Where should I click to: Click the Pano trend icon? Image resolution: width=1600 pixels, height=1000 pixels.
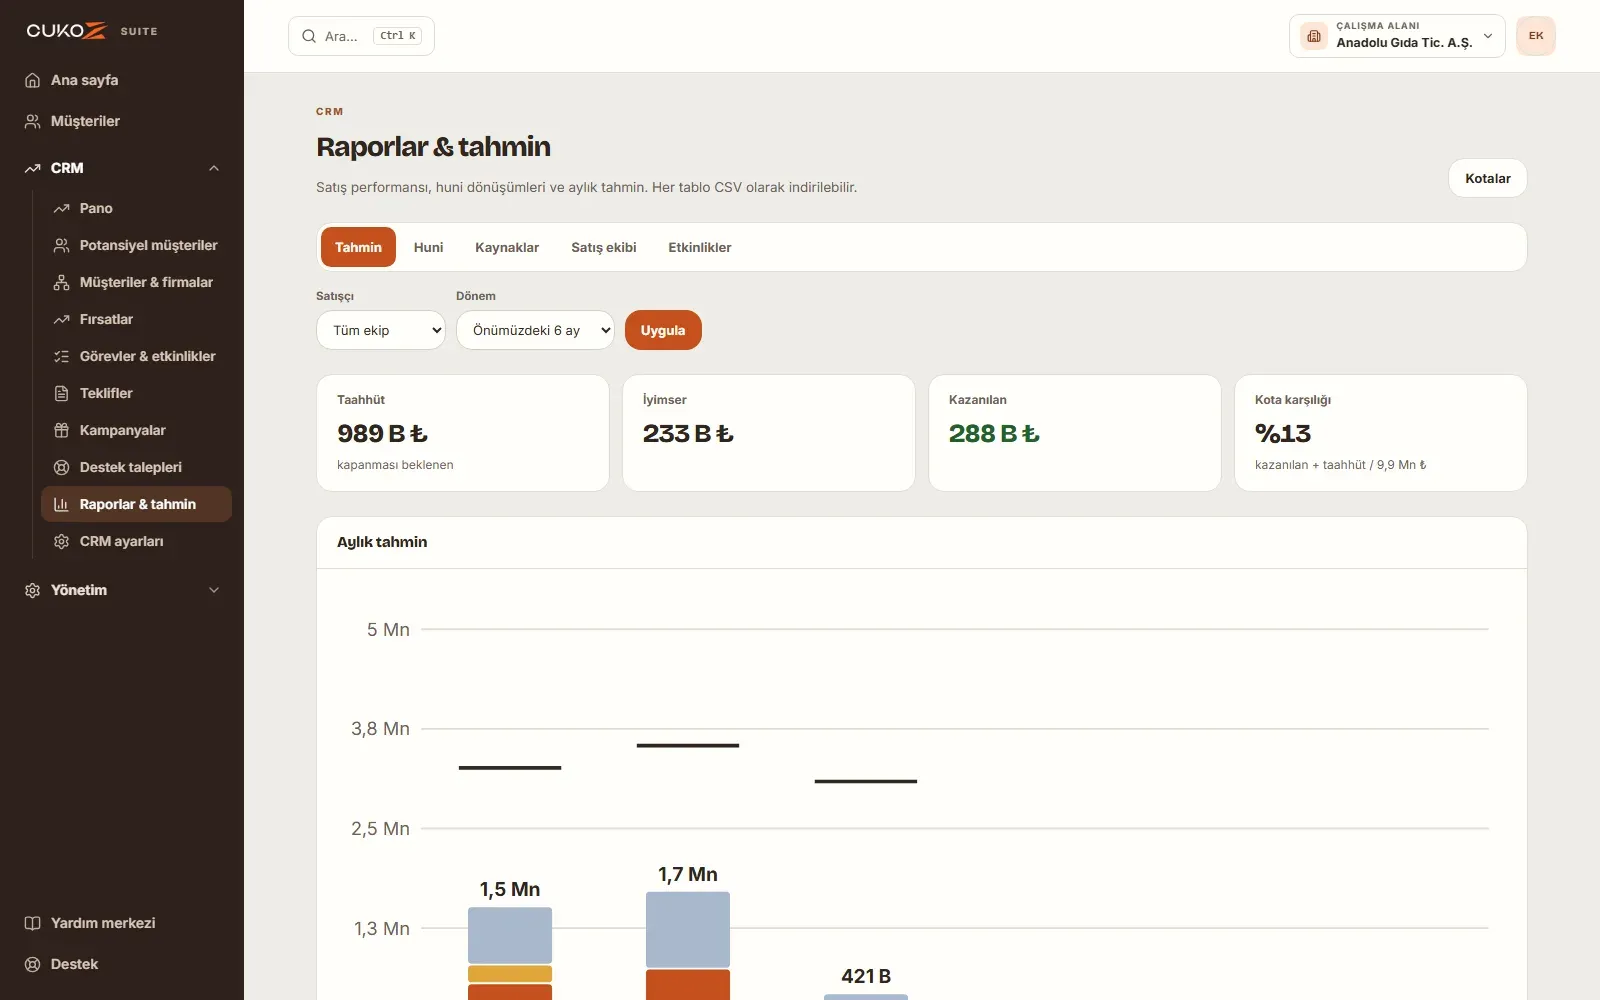point(61,208)
